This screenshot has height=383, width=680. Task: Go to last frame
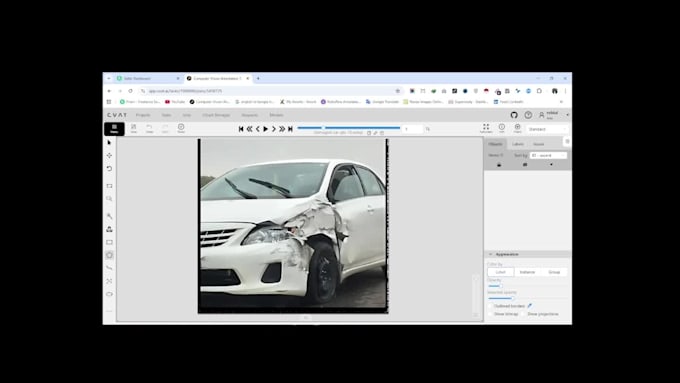[x=290, y=129]
